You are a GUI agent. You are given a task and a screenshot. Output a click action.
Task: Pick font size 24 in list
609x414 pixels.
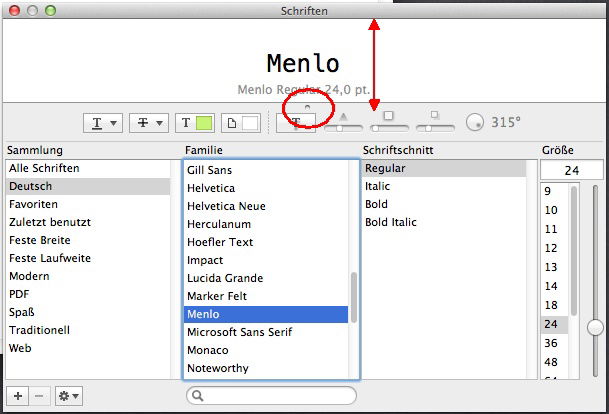pyautogui.click(x=555, y=324)
